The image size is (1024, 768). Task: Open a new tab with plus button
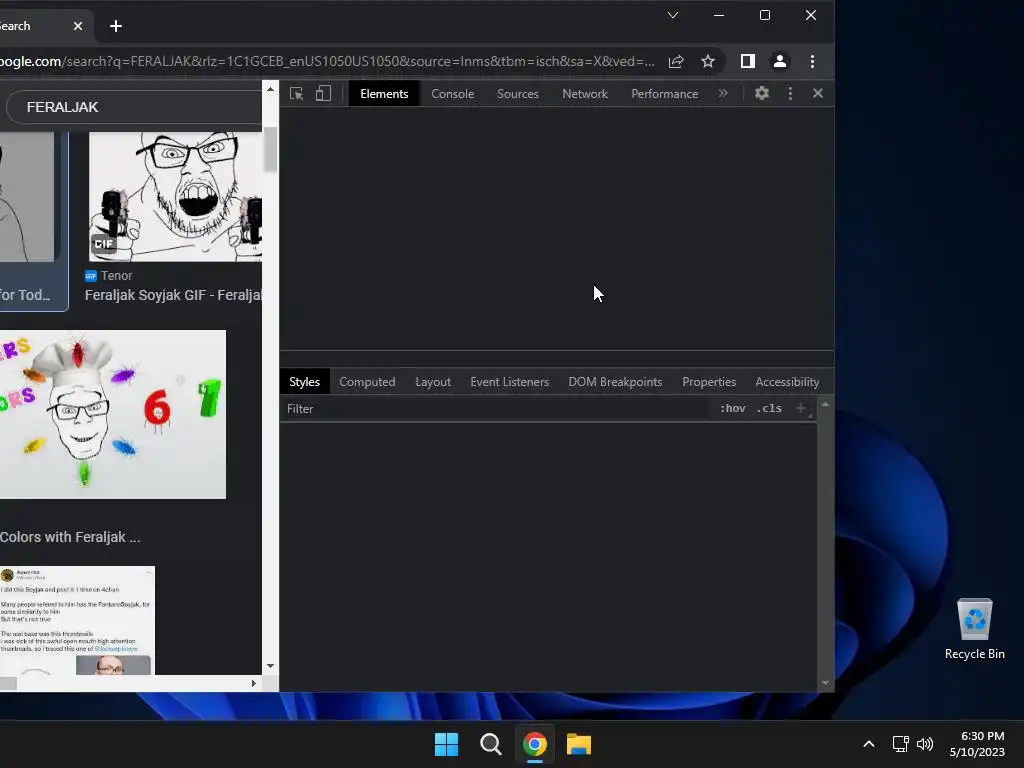[116, 26]
